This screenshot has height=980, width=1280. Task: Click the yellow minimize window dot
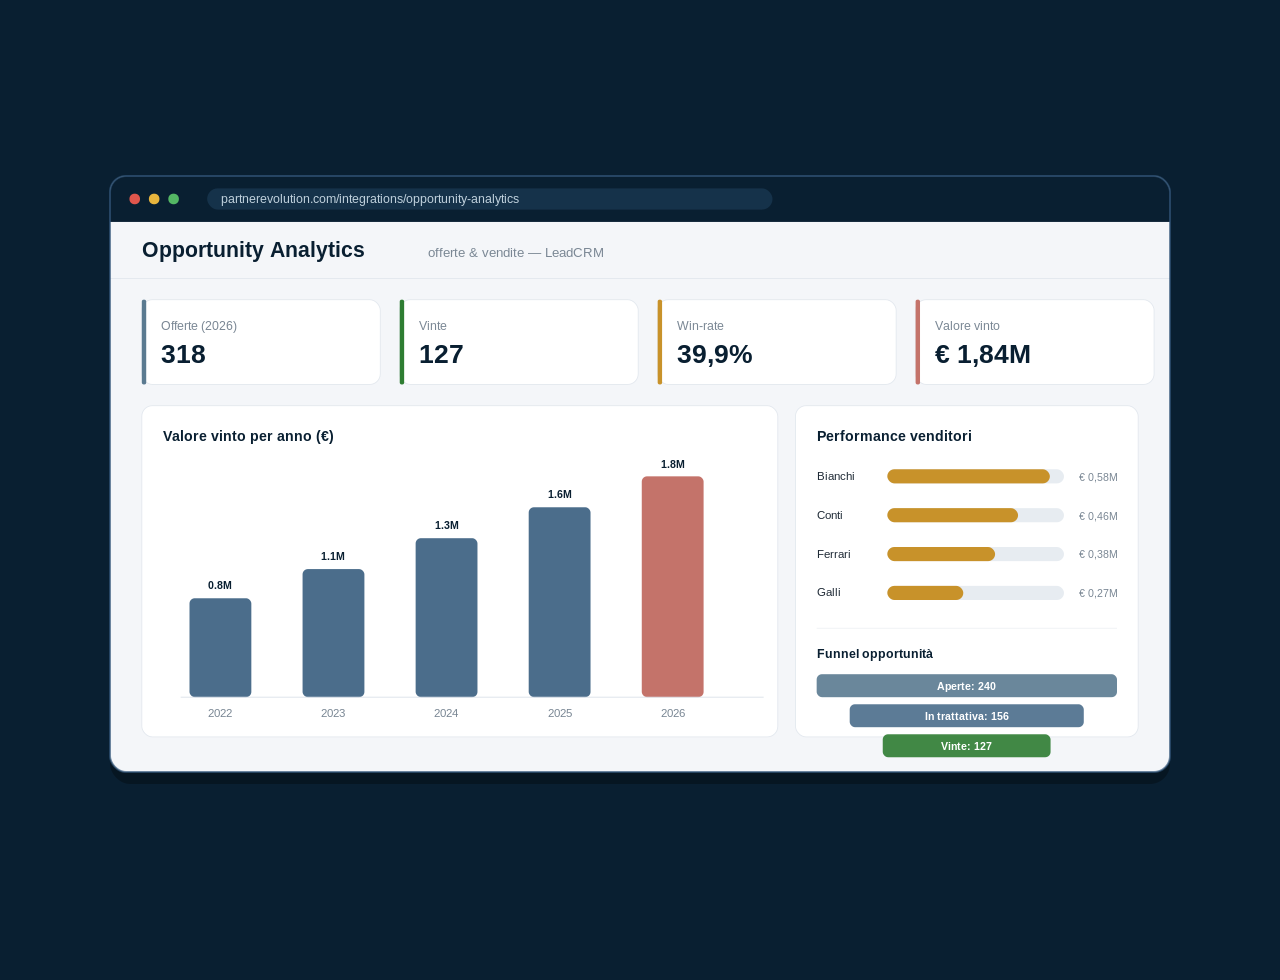[x=154, y=199]
